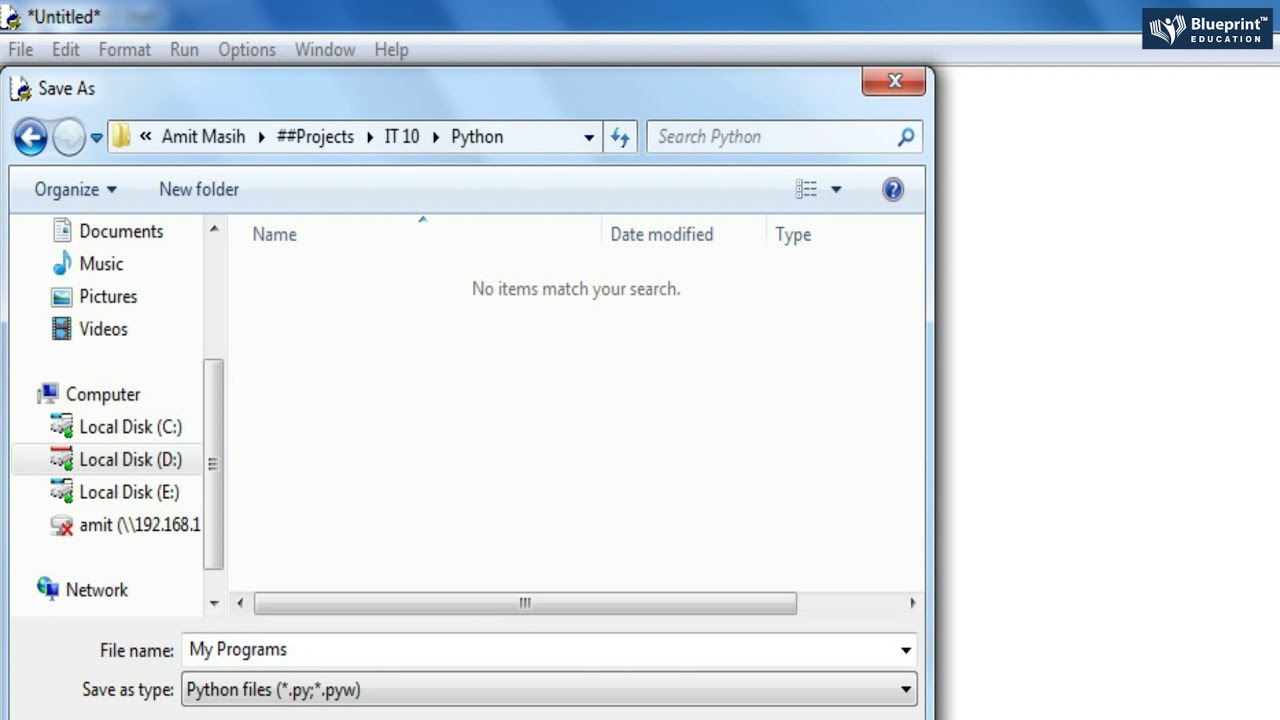This screenshot has width=1280, height=720.
Task: Sort by the Date modified column
Action: click(x=662, y=234)
